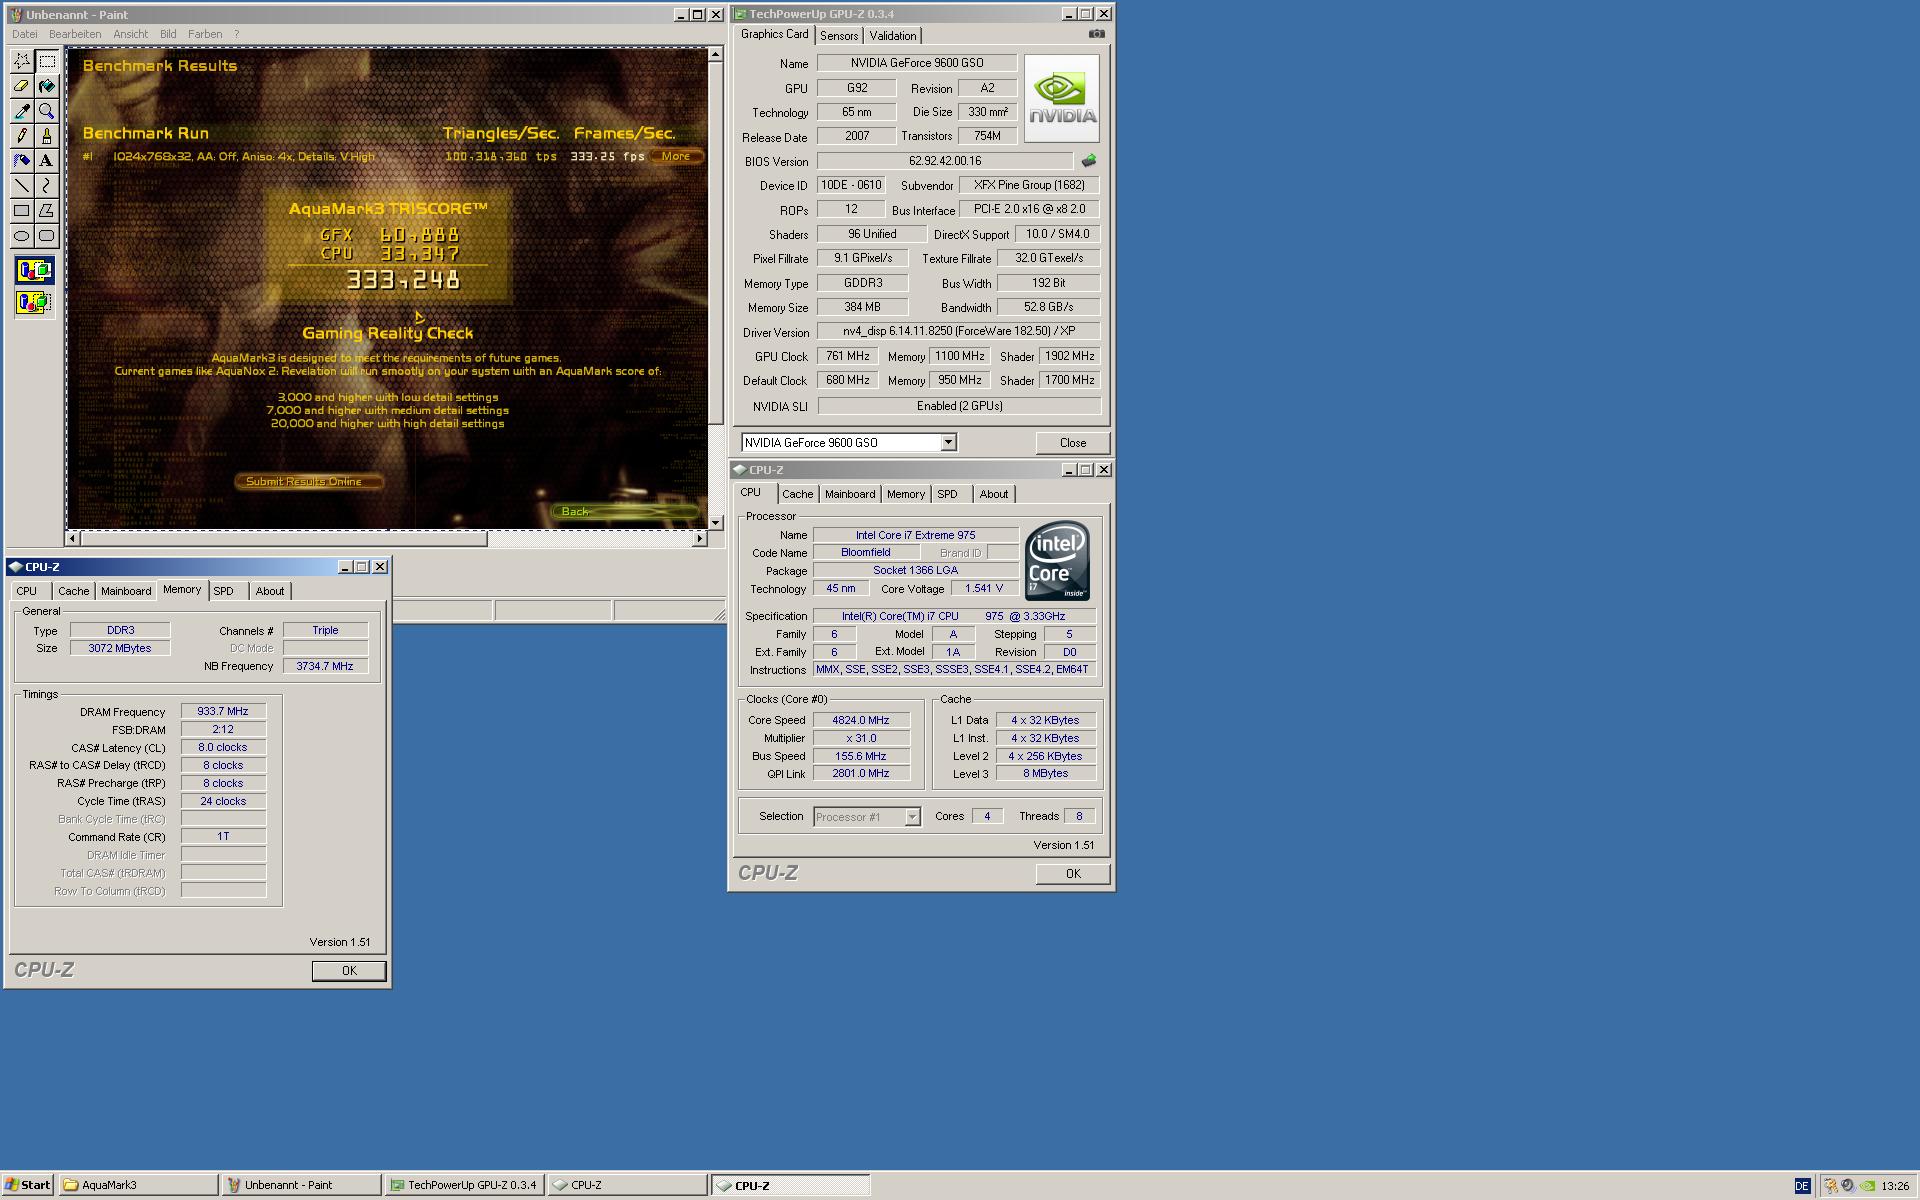Click the Paint canvas scroll up arrow

715,55
